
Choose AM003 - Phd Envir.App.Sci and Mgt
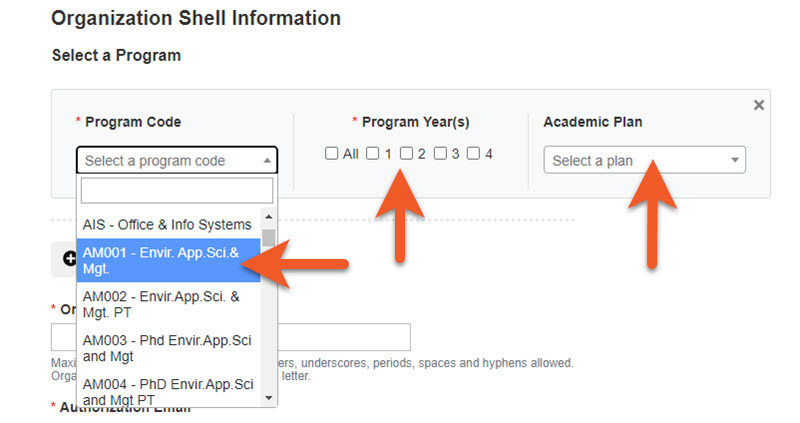click(168, 348)
